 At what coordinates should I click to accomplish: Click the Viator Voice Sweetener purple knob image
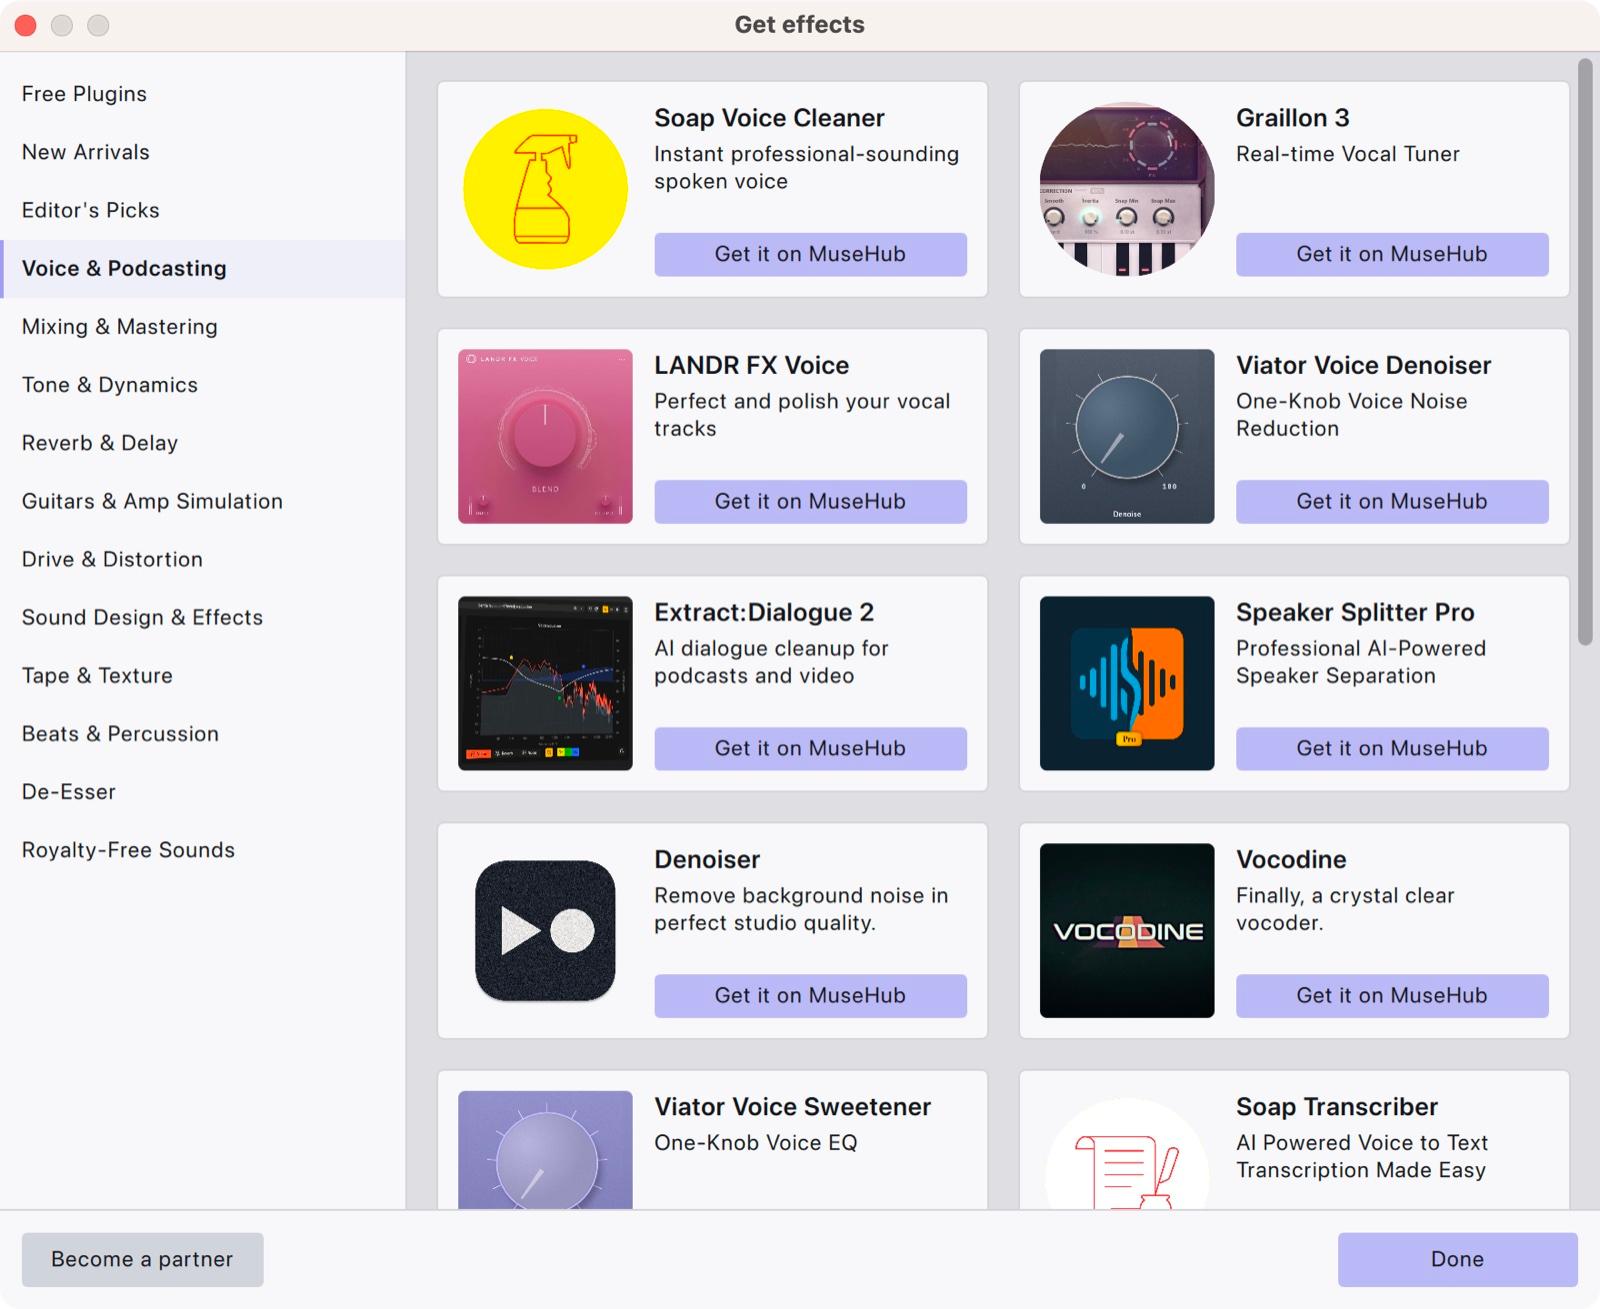coord(545,1150)
